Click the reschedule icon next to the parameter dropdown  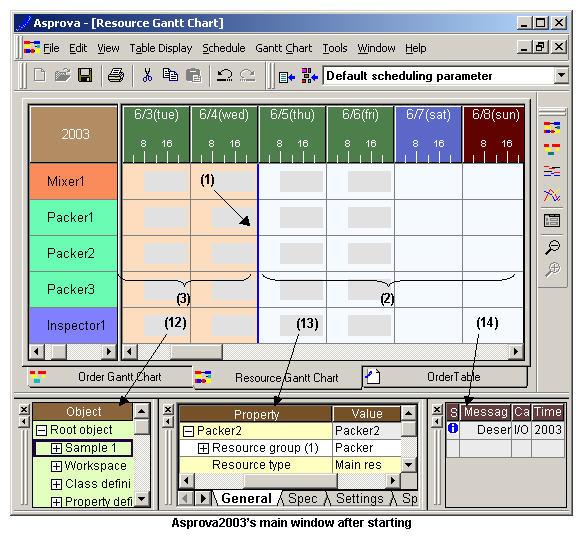310,76
